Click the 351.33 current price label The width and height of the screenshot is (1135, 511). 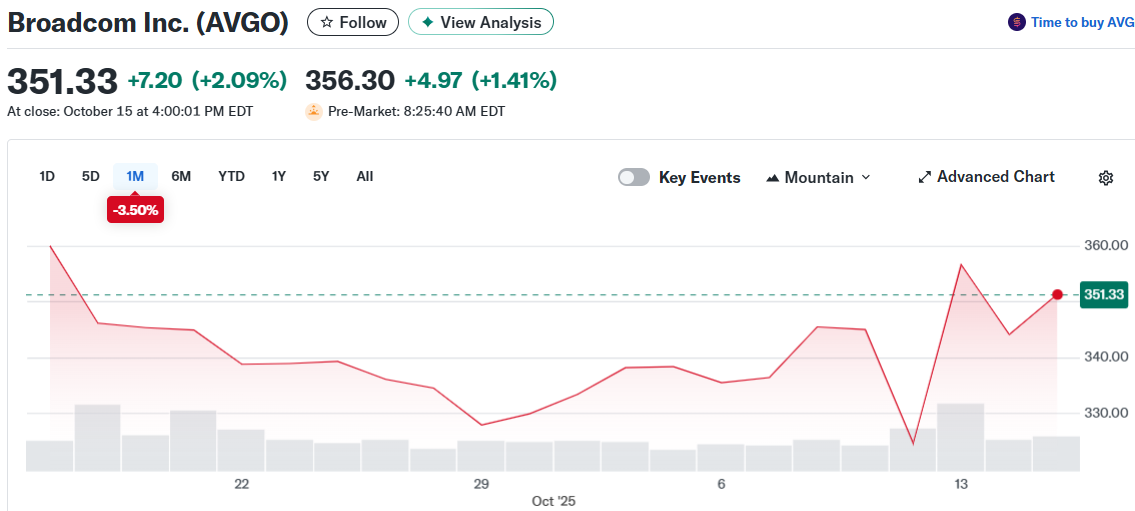point(1104,294)
